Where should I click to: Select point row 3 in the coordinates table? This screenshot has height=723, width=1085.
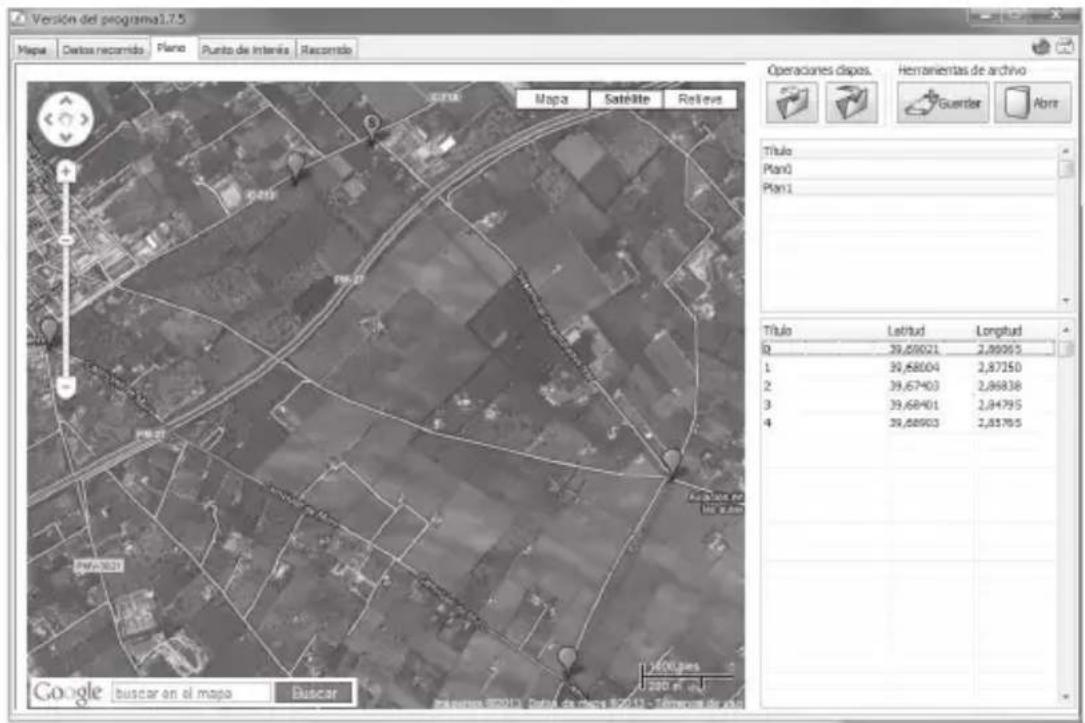pyautogui.click(x=909, y=405)
